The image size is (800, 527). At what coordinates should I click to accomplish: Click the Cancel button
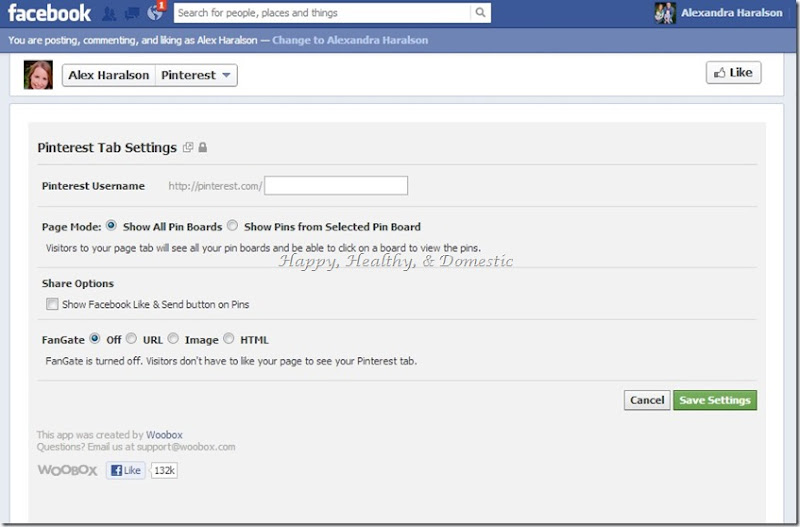tap(647, 400)
